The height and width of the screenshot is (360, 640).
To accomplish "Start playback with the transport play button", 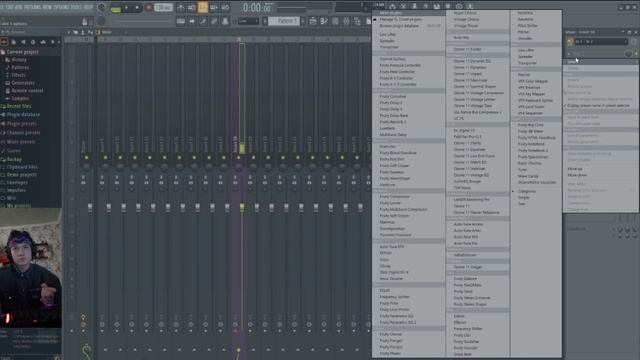I will click(x=127, y=7).
